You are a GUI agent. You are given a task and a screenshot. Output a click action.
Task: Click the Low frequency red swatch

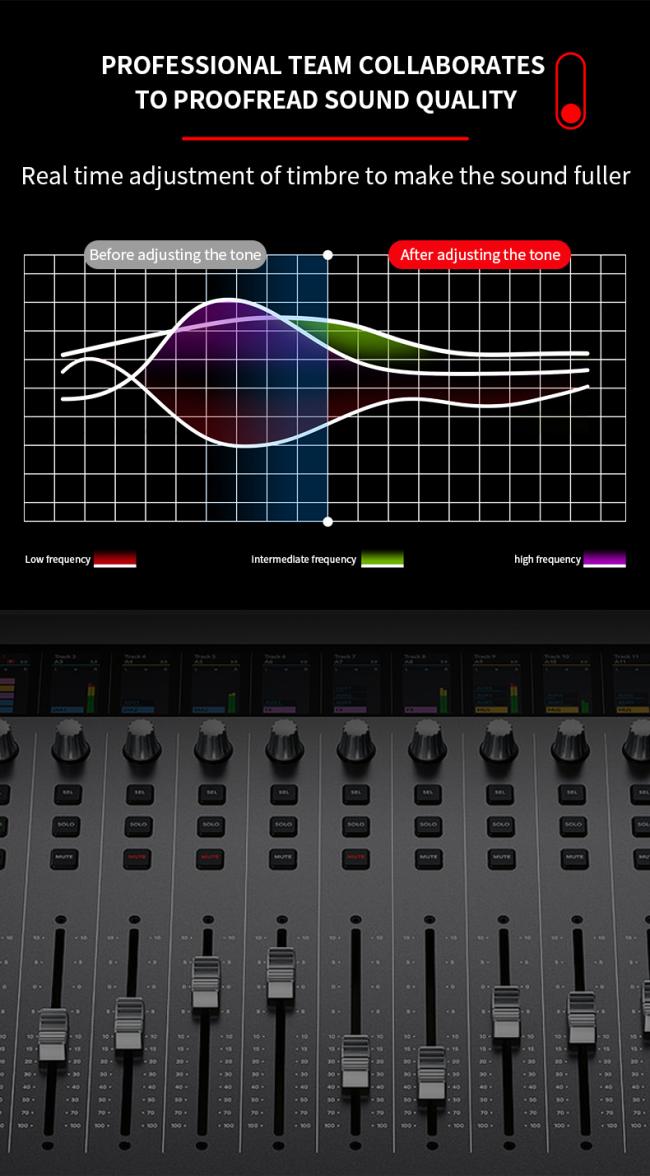tap(115, 560)
